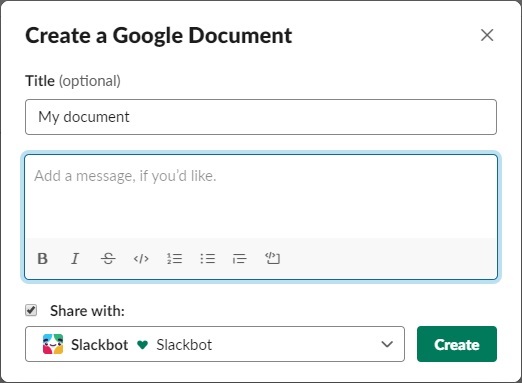Click the Slackbot avatar in the share selector
The image size is (522, 383).
click(53, 344)
